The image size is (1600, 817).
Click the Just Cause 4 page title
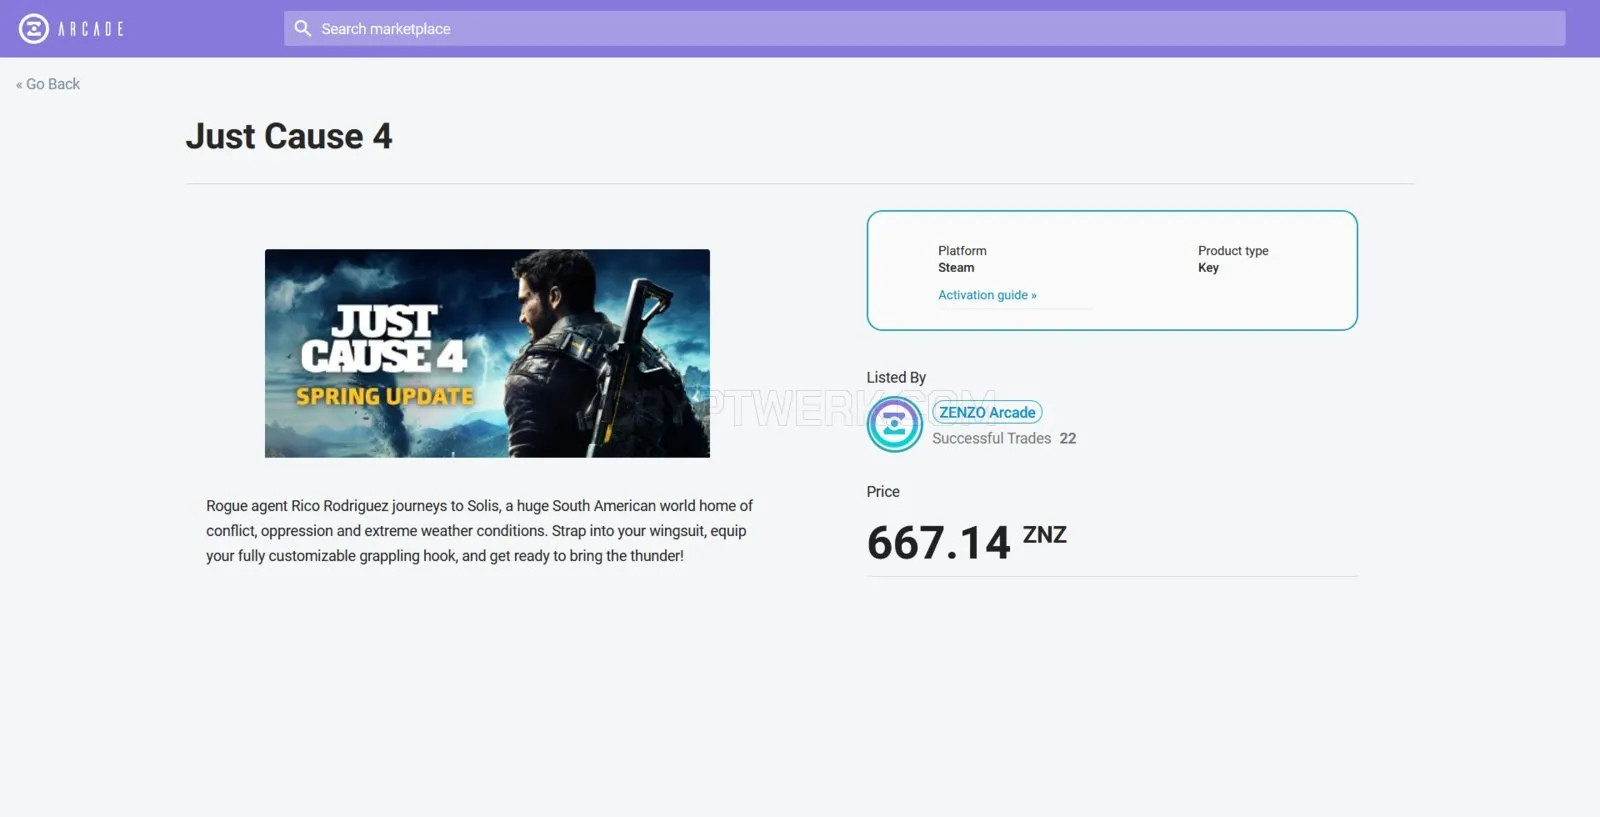pos(289,136)
